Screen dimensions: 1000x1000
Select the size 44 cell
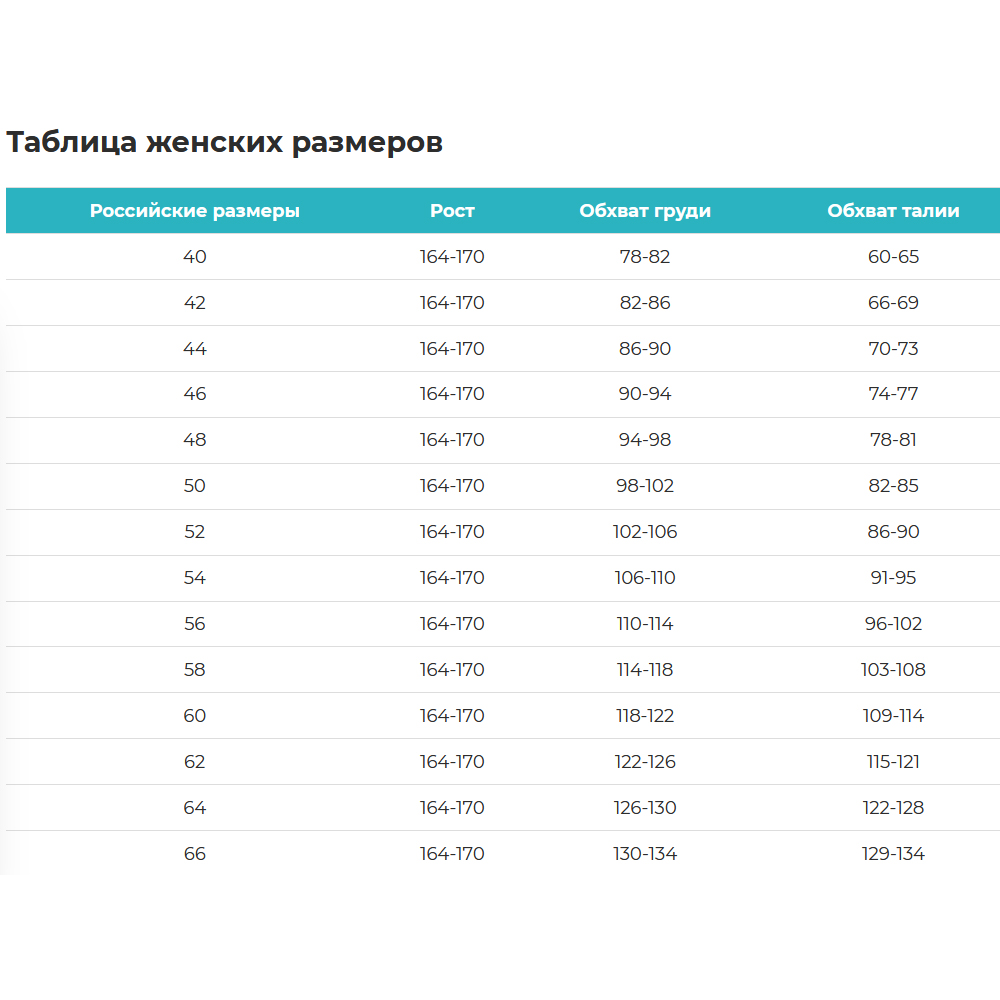point(195,349)
